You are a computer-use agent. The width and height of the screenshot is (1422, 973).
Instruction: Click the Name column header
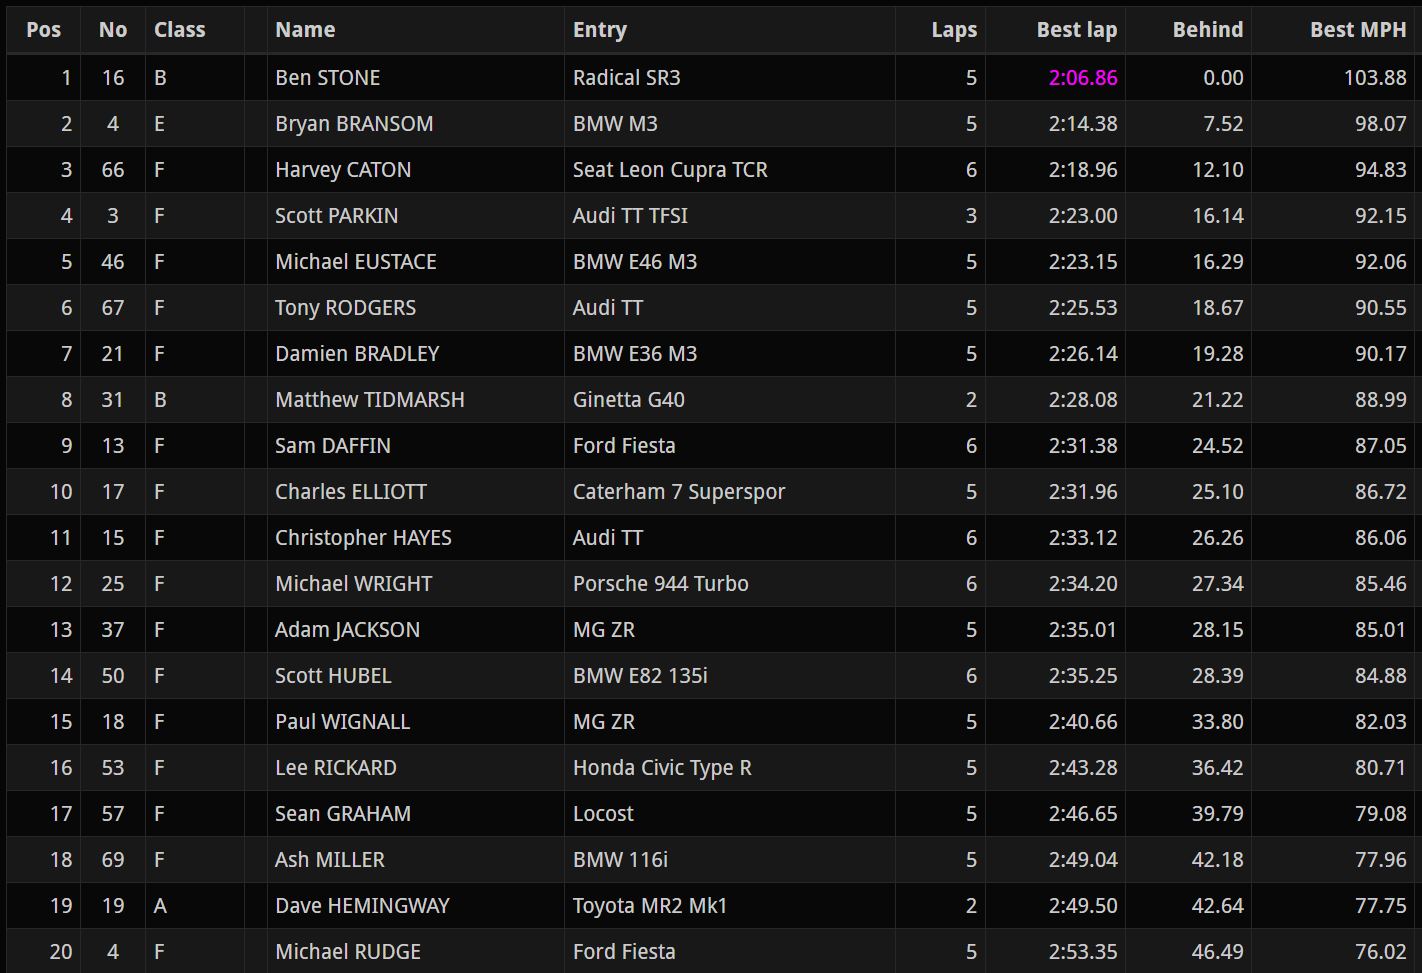click(305, 30)
